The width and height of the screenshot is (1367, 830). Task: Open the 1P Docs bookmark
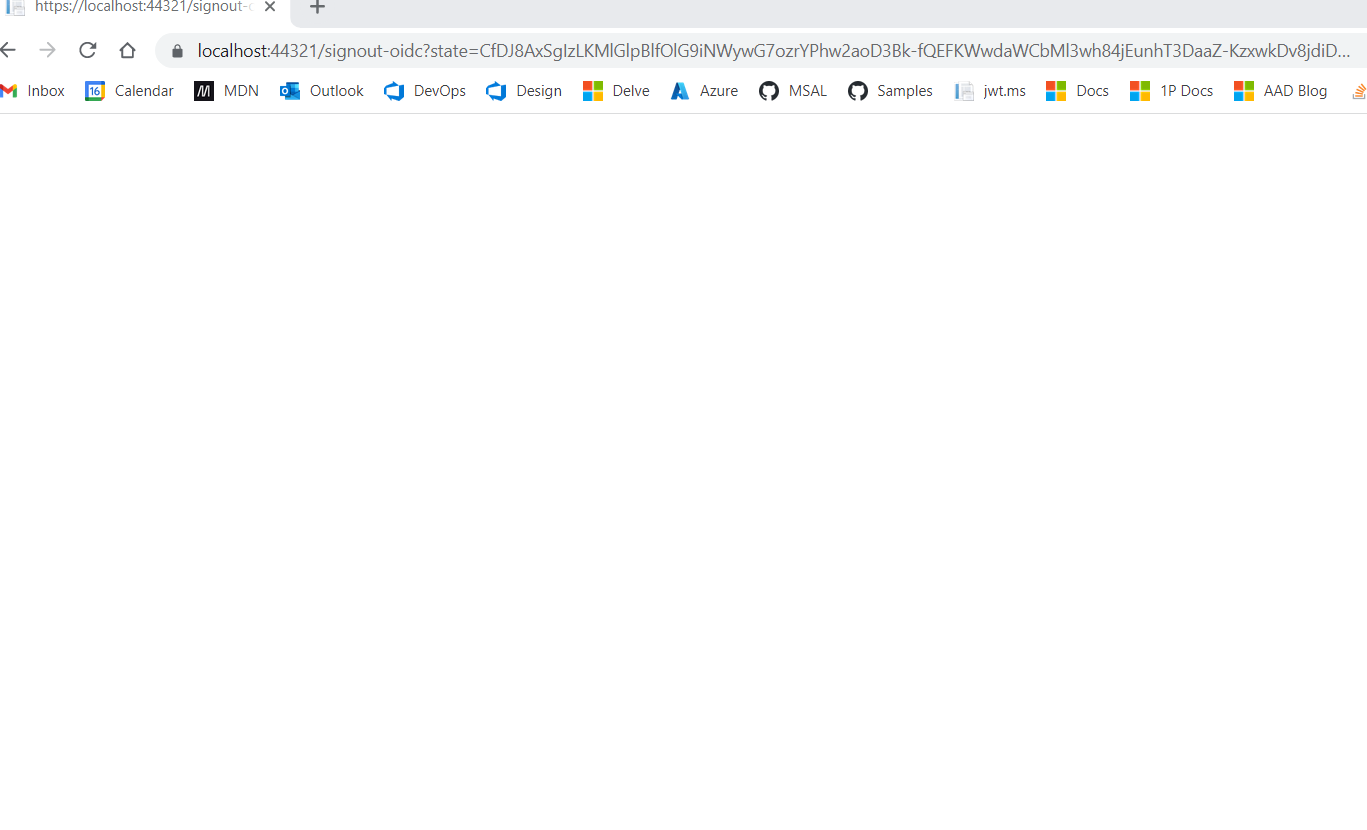(1171, 91)
